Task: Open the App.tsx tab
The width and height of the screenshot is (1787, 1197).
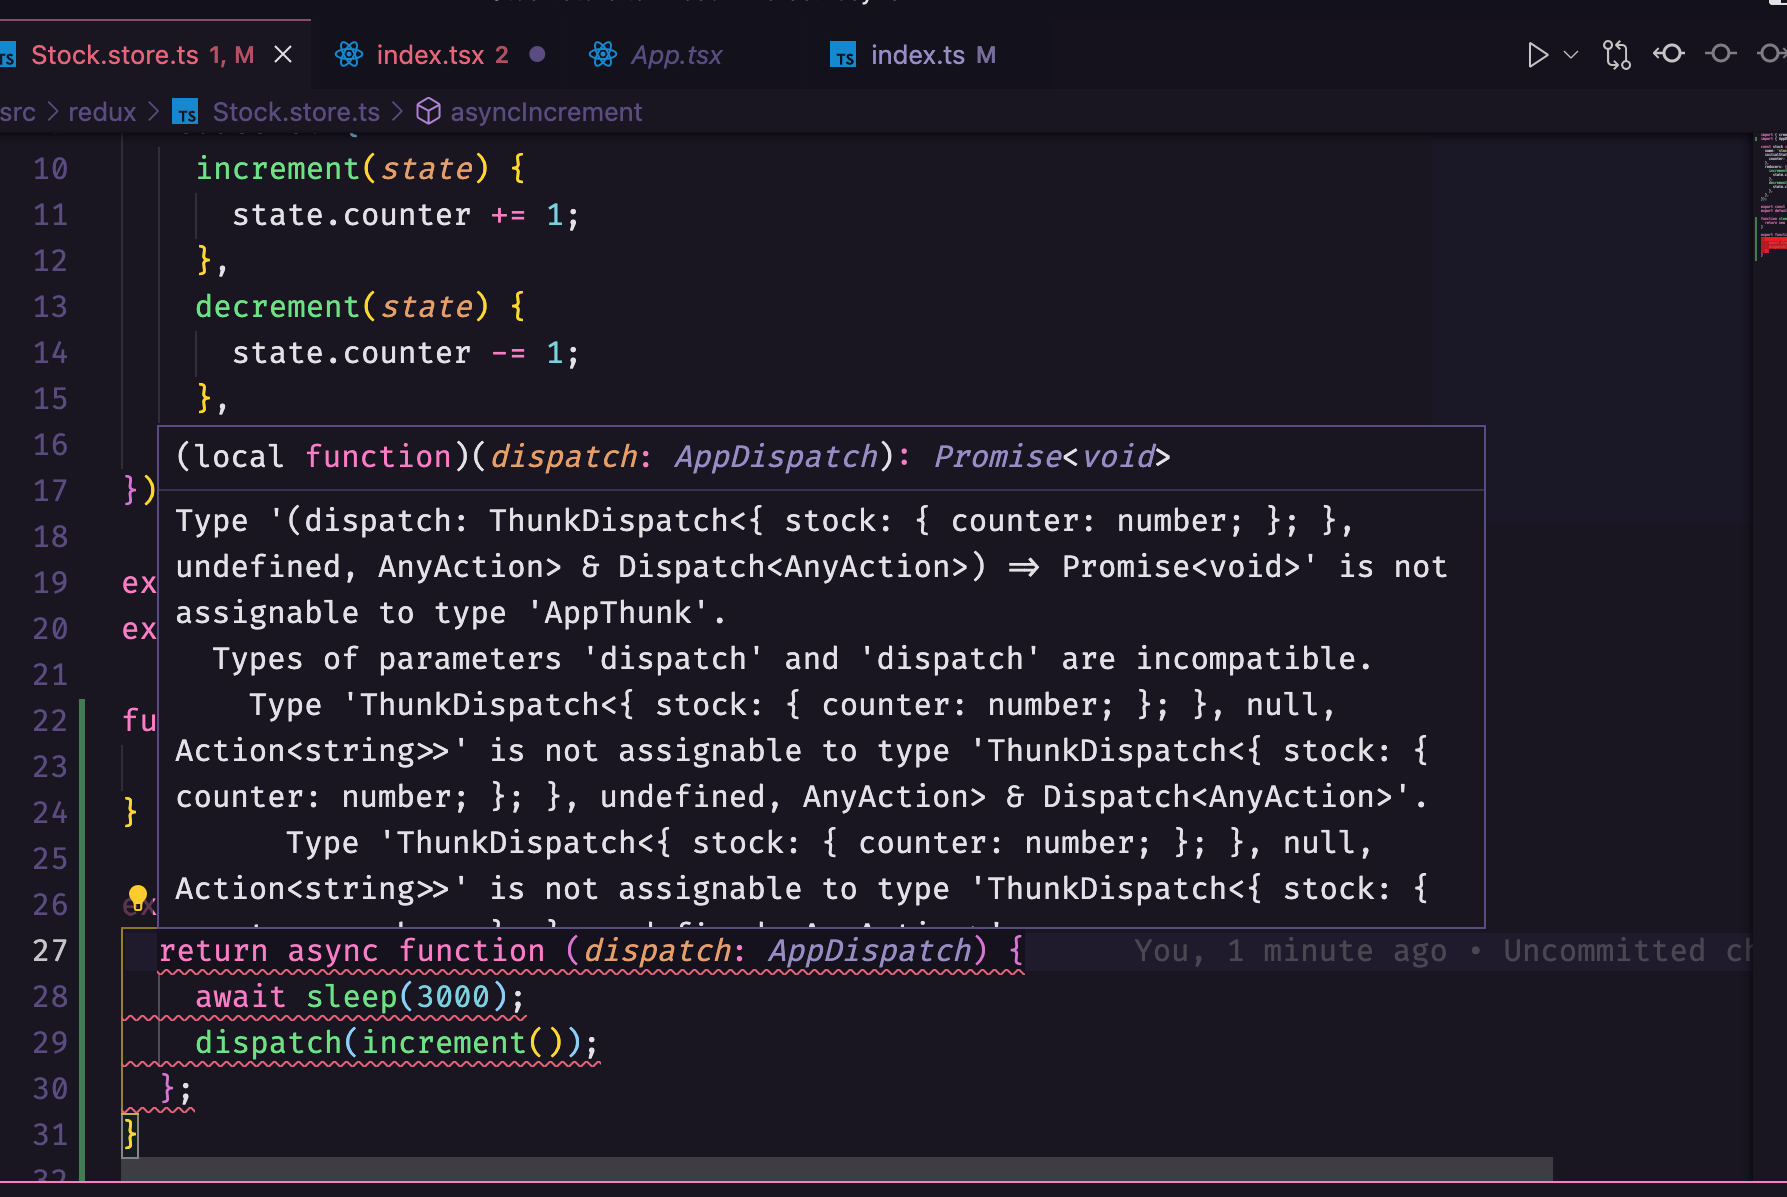Action: point(676,55)
